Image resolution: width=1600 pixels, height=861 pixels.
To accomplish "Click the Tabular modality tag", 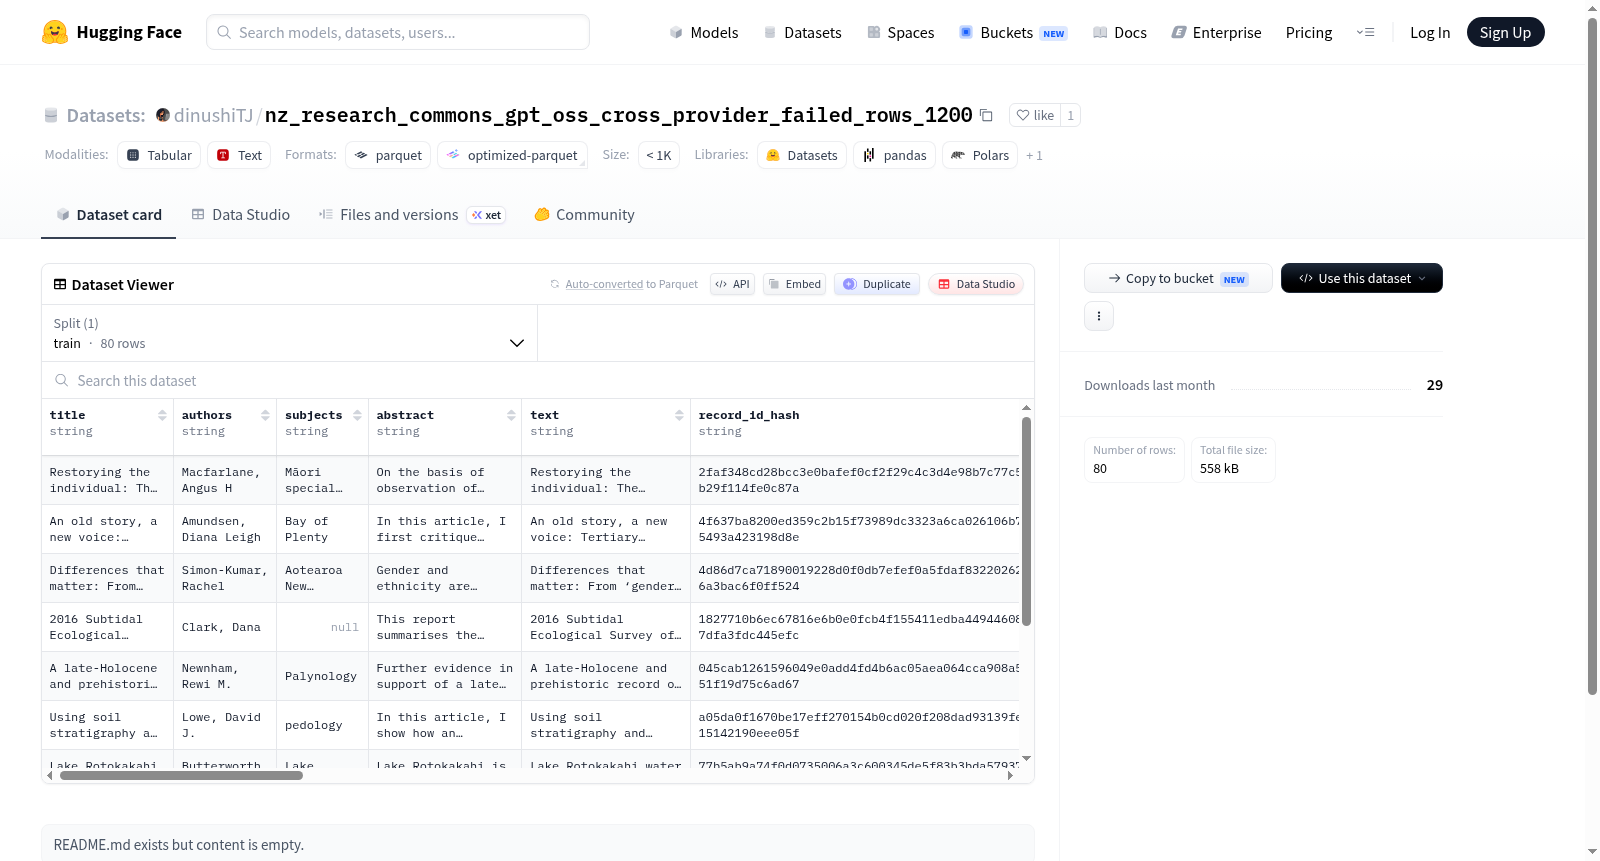I will (159, 155).
